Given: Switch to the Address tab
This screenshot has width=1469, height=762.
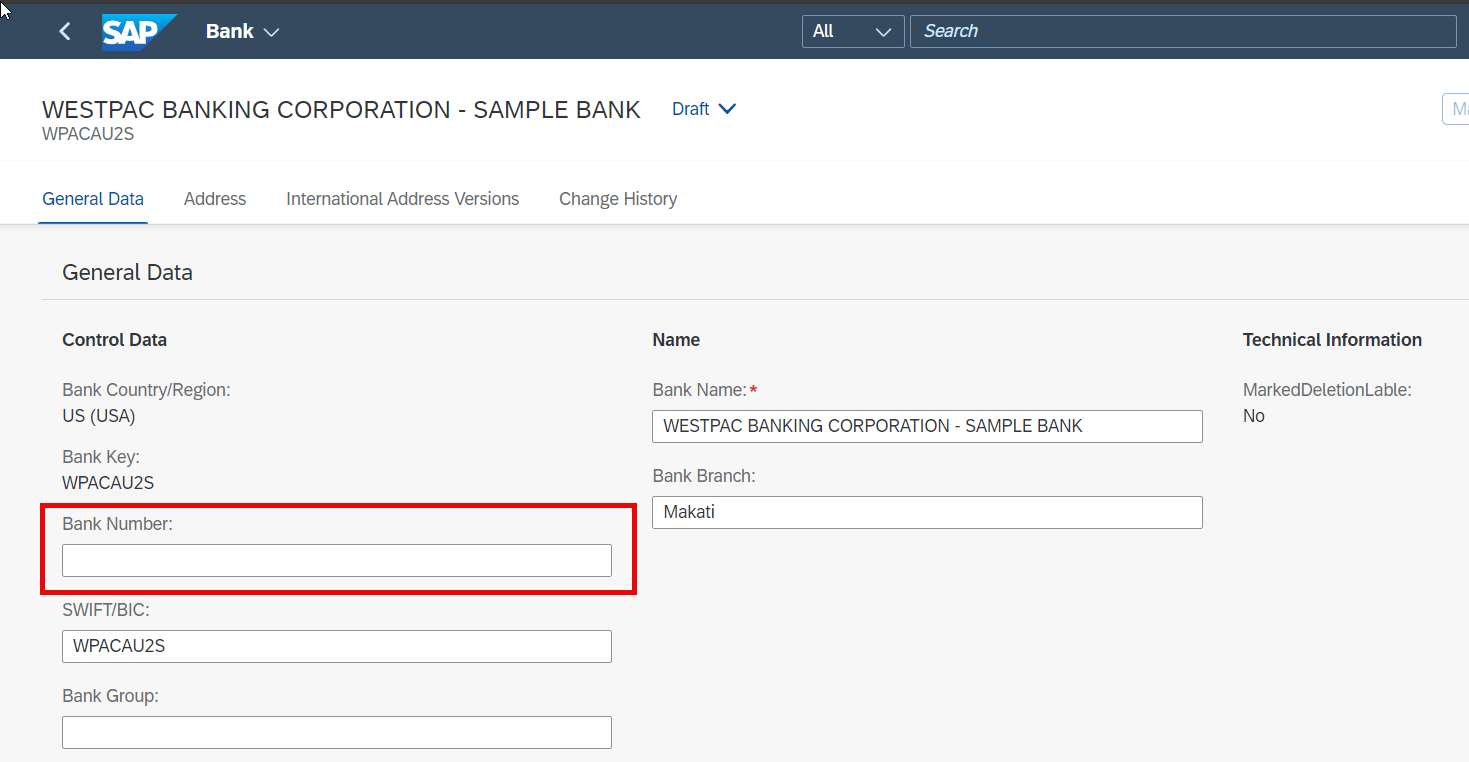Looking at the screenshot, I should point(215,199).
